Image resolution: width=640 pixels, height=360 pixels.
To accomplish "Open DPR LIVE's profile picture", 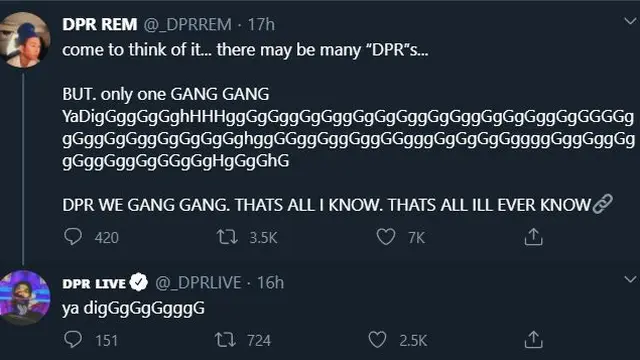I will tap(24, 298).
